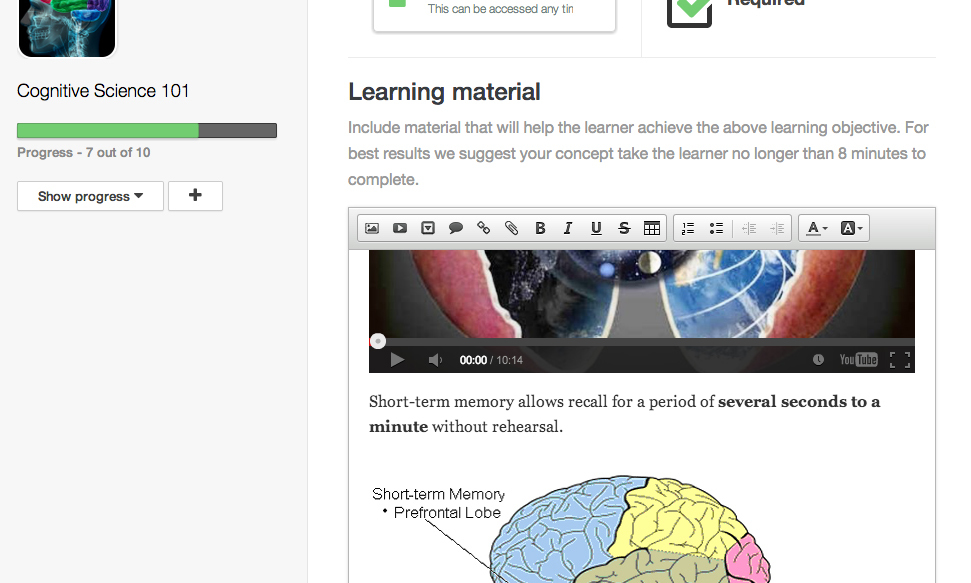
Task: Click the course progress bar
Action: coord(147,130)
